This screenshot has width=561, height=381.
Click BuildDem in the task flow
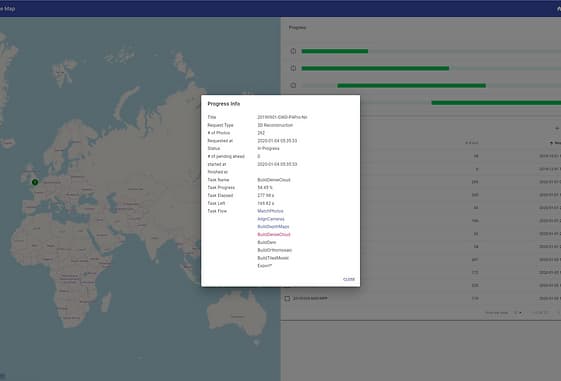tap(267, 242)
